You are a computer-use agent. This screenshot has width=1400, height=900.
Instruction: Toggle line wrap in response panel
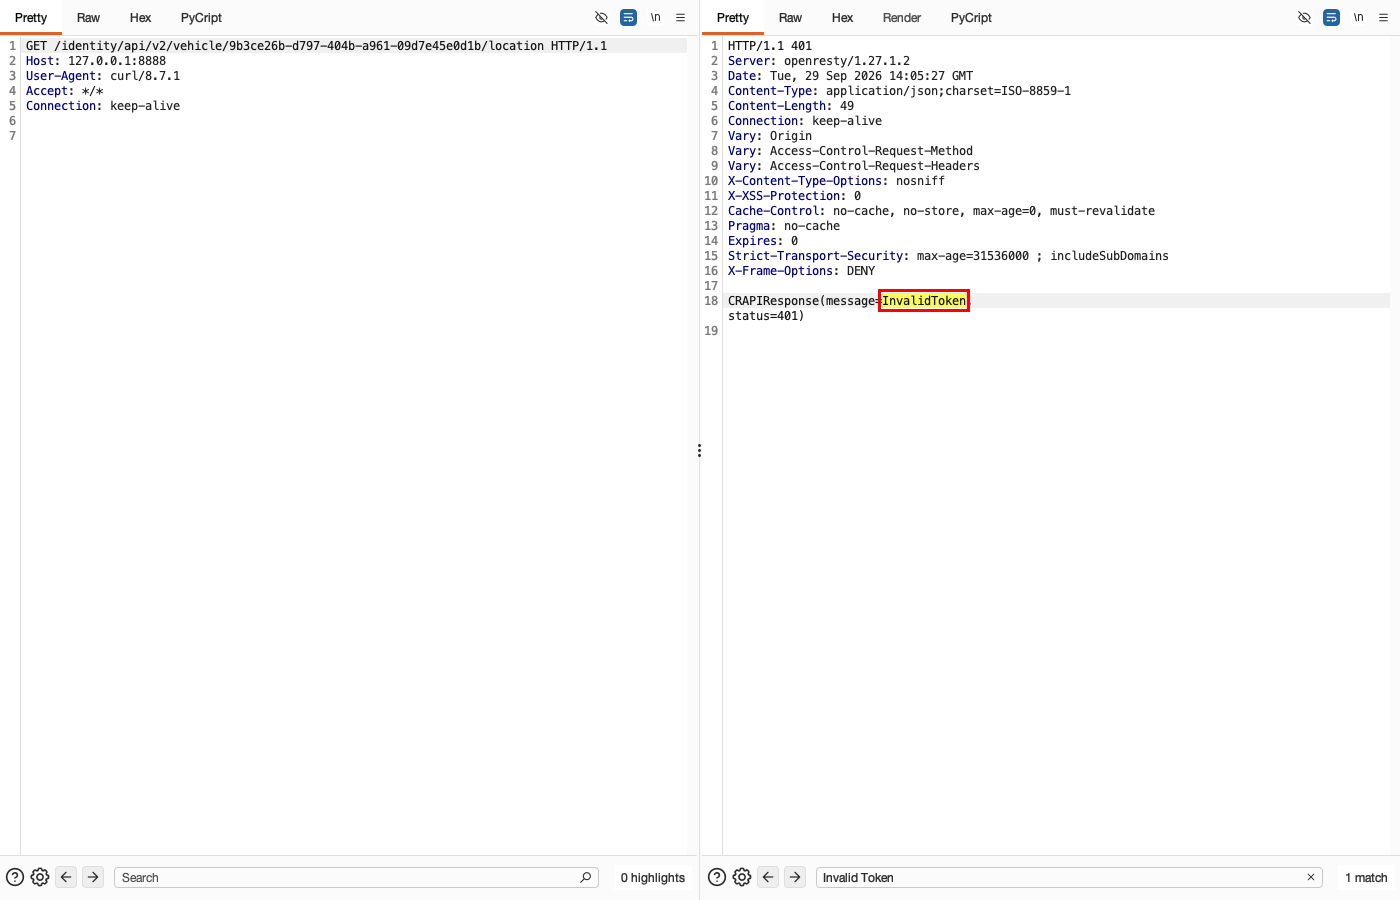click(1331, 18)
